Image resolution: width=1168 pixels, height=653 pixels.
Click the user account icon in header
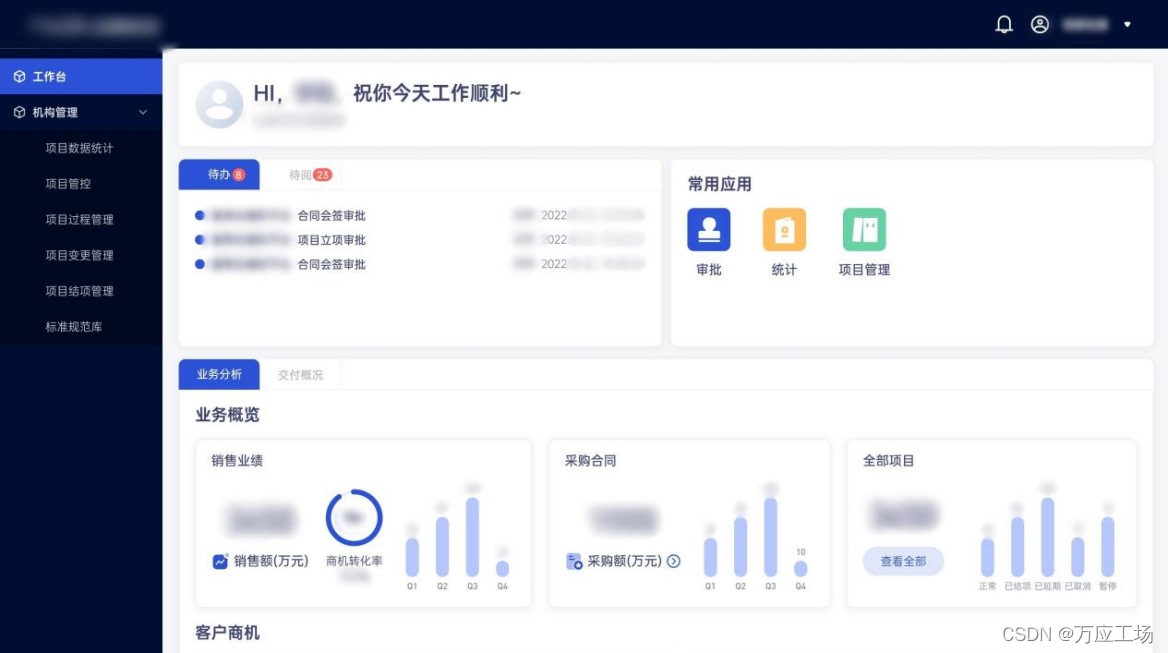[1039, 25]
